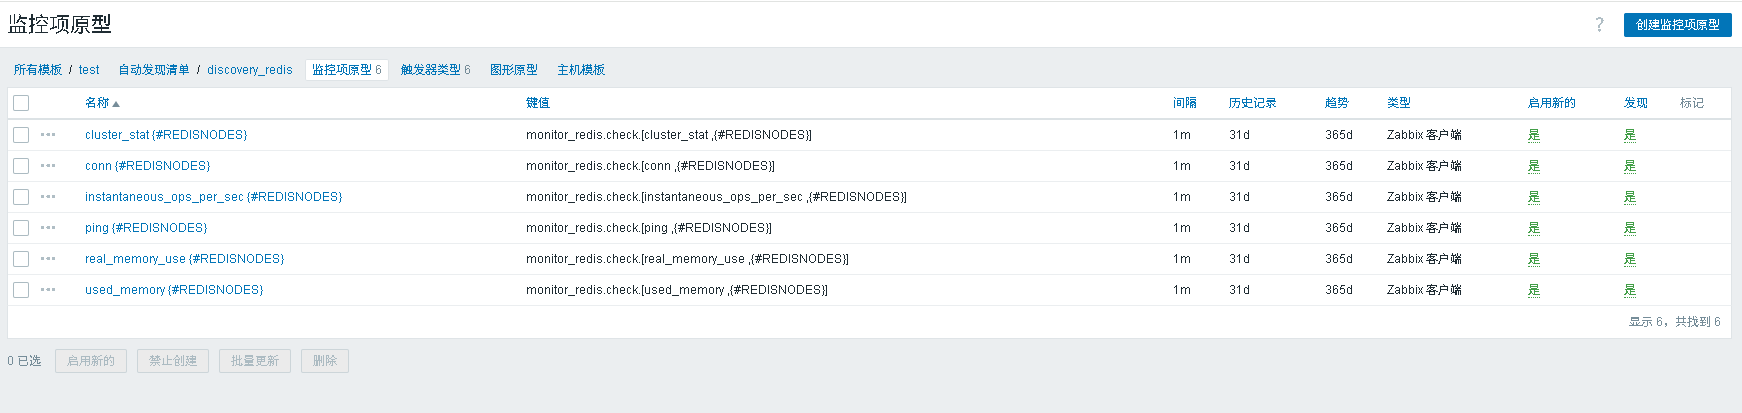Switch to the 触发器类型 tab

tap(430, 70)
